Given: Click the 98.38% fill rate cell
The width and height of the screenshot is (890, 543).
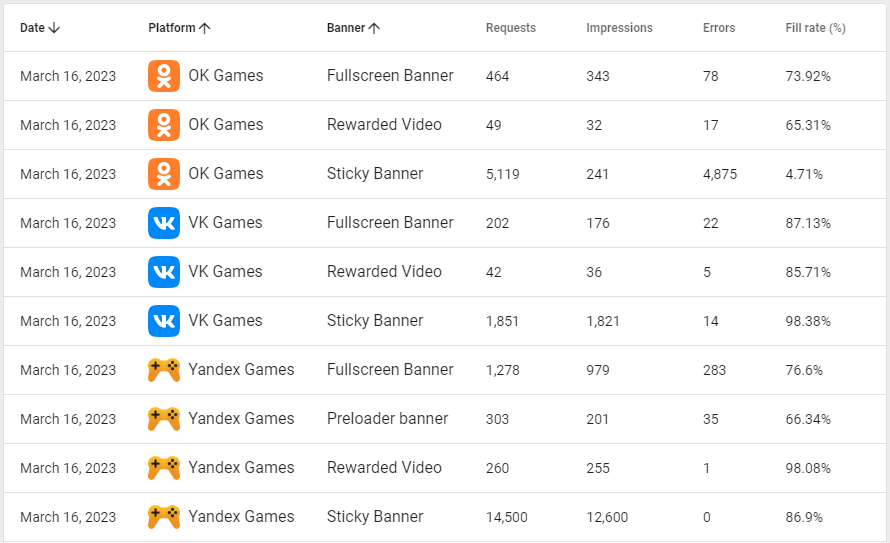Looking at the screenshot, I should pos(808,321).
